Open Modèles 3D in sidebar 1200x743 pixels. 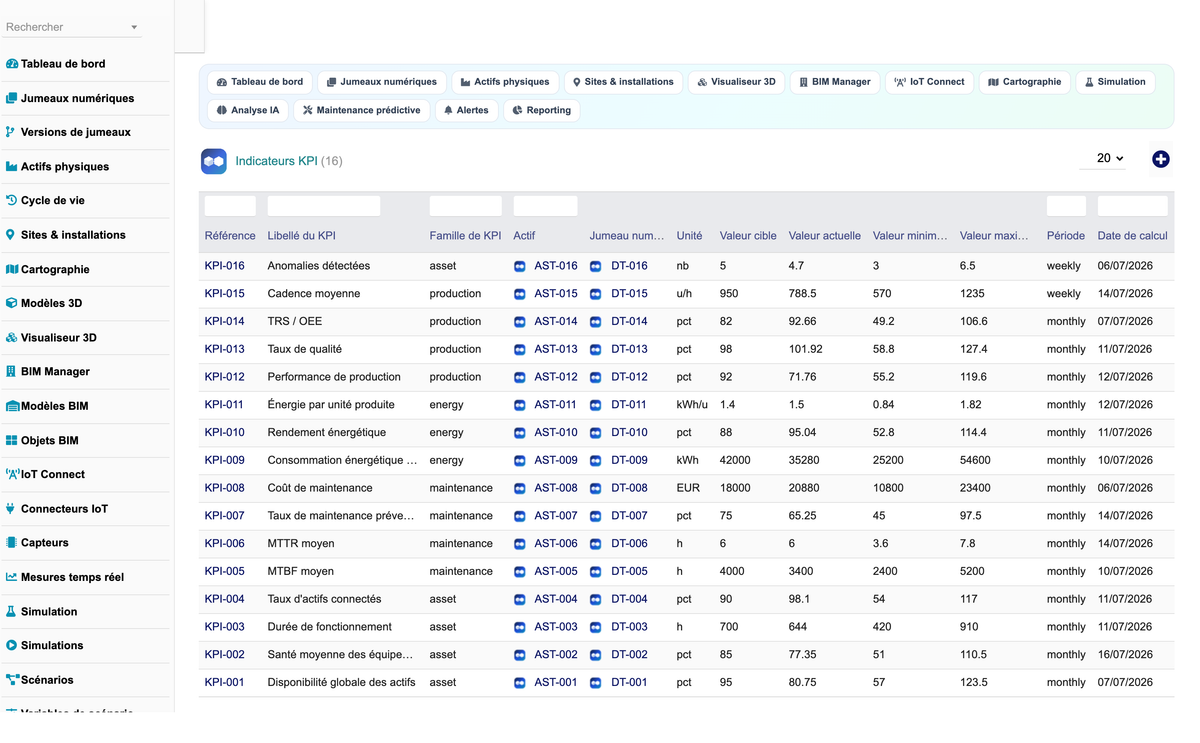click(x=44, y=303)
